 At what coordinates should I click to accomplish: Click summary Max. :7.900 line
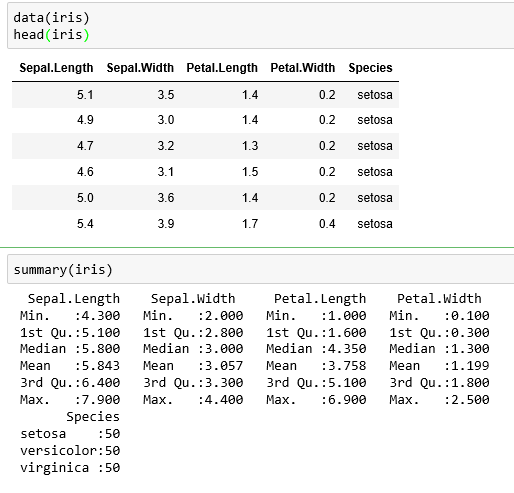[x=70, y=400]
